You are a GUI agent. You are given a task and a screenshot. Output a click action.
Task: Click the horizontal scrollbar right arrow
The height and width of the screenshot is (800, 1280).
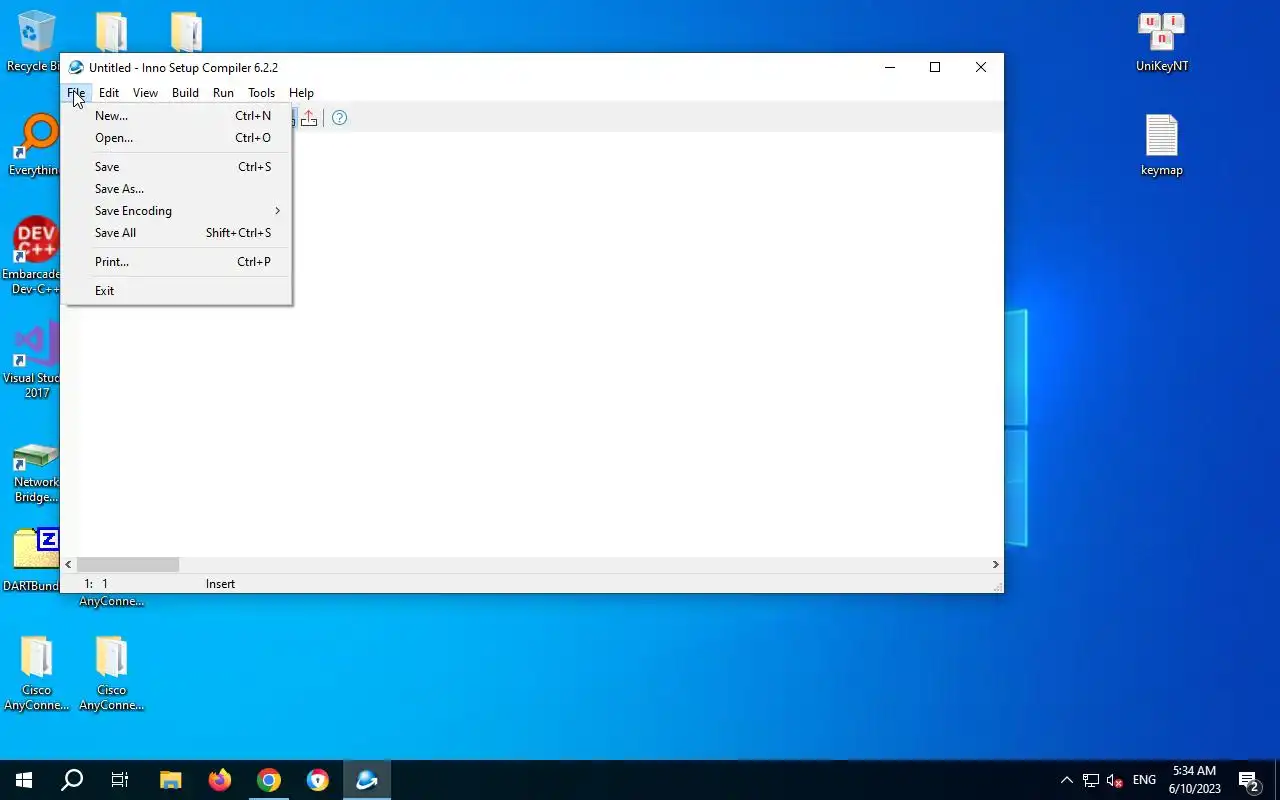[995, 565]
